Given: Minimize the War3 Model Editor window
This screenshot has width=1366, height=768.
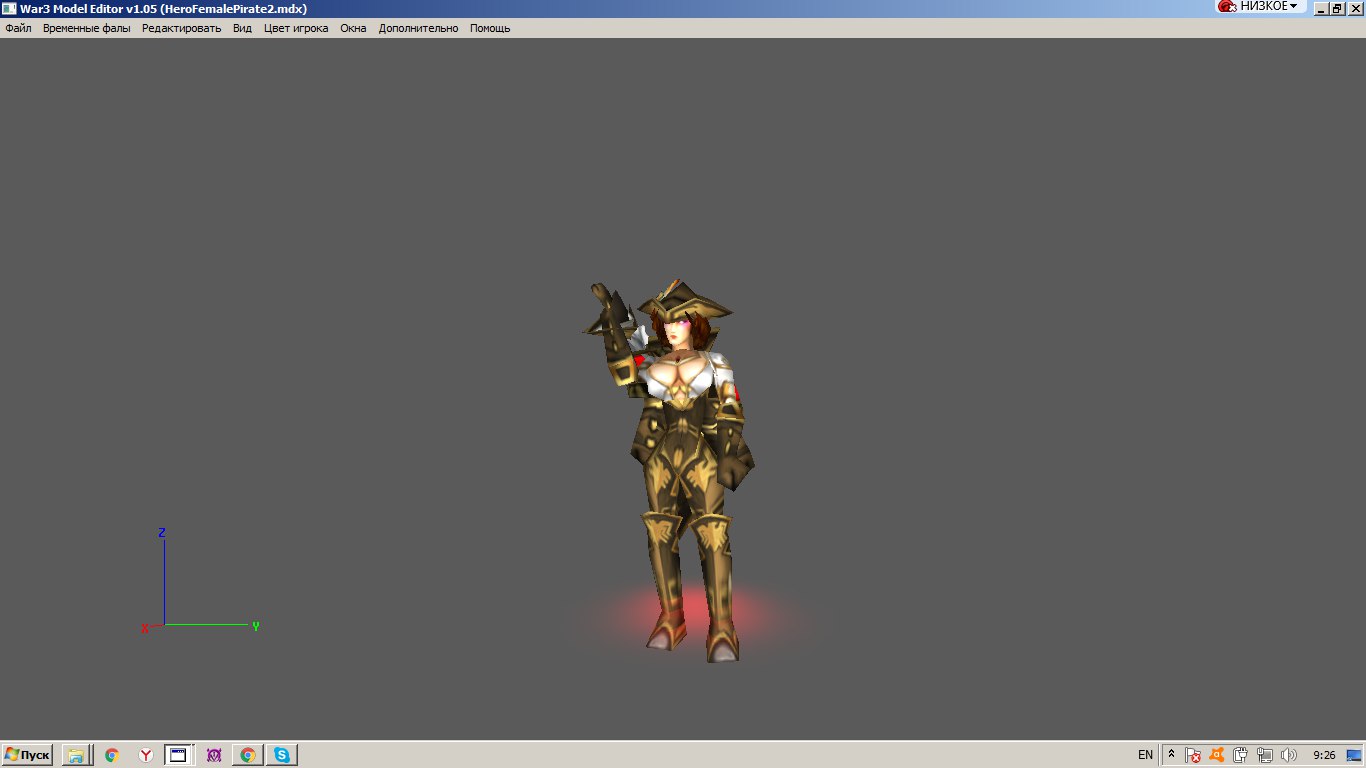Looking at the screenshot, I should click(x=1321, y=8).
